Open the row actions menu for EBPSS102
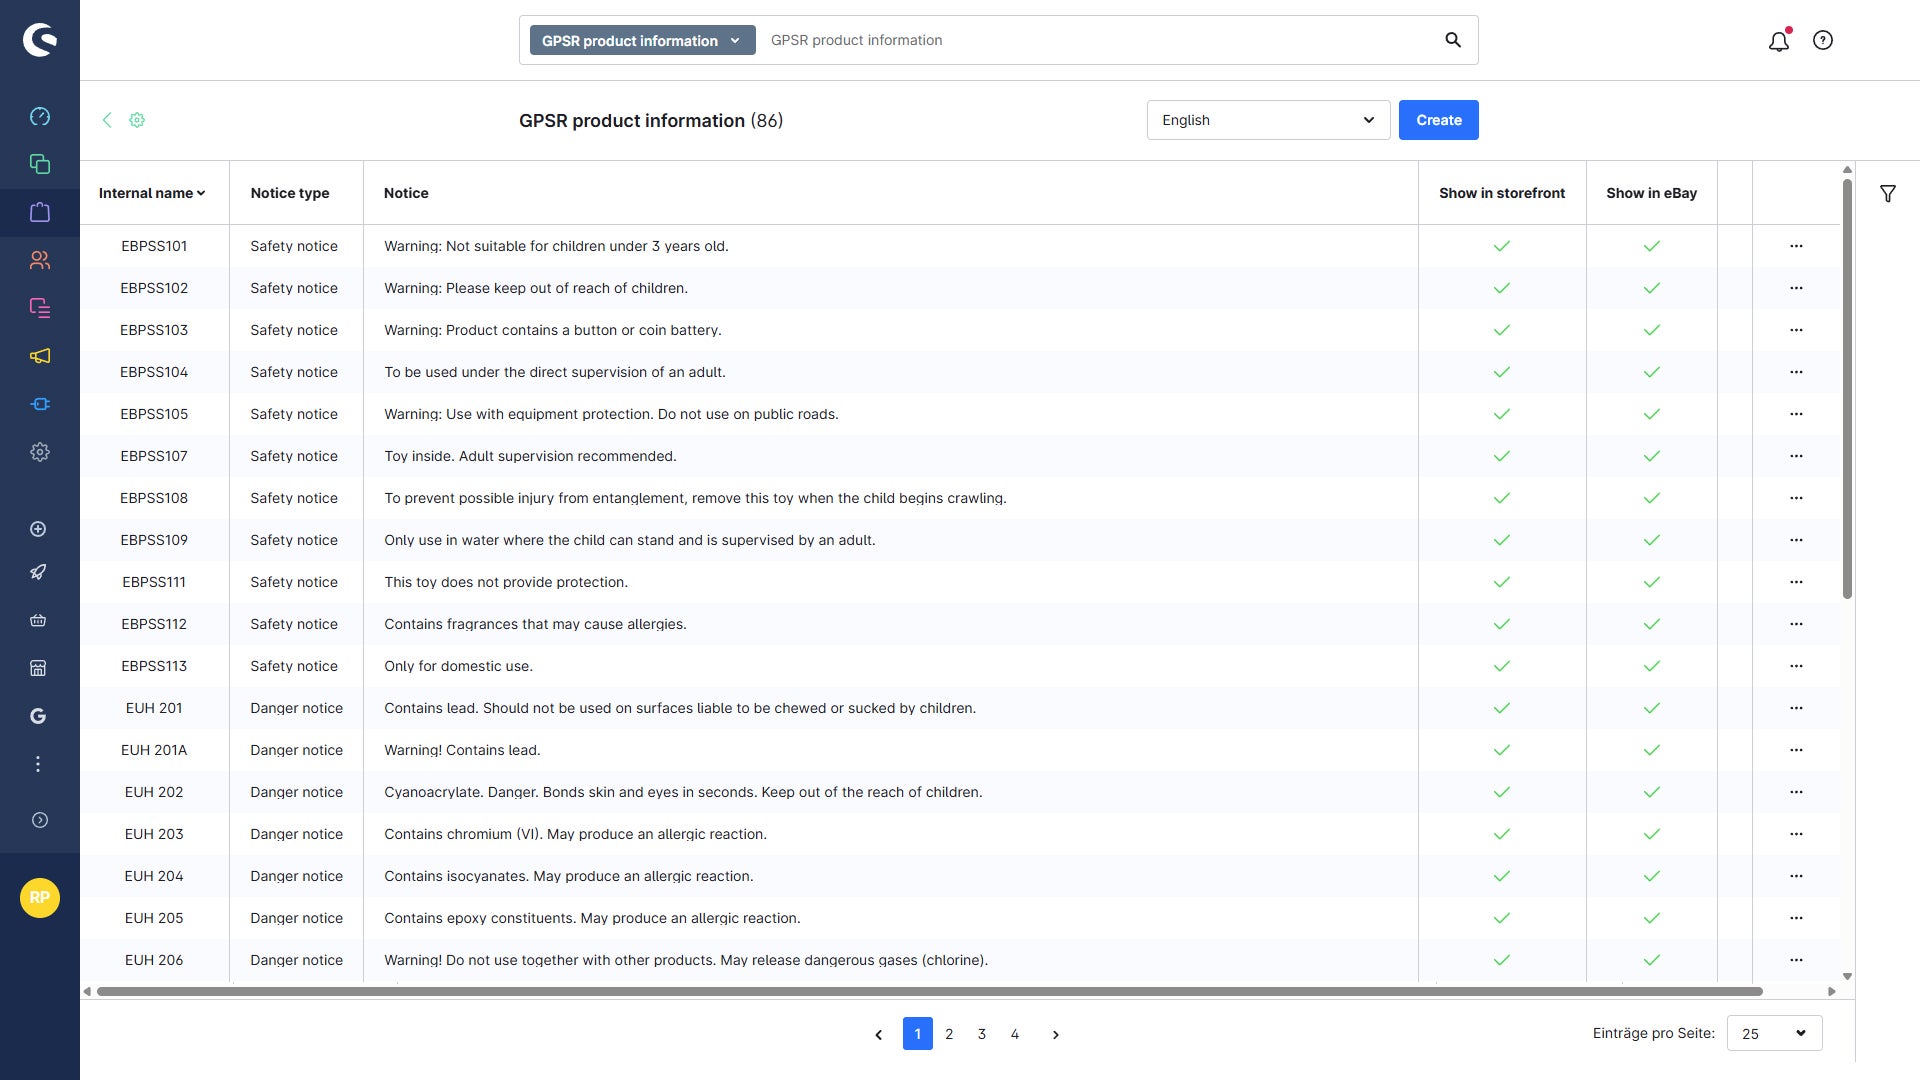The image size is (1920, 1080). (1796, 288)
